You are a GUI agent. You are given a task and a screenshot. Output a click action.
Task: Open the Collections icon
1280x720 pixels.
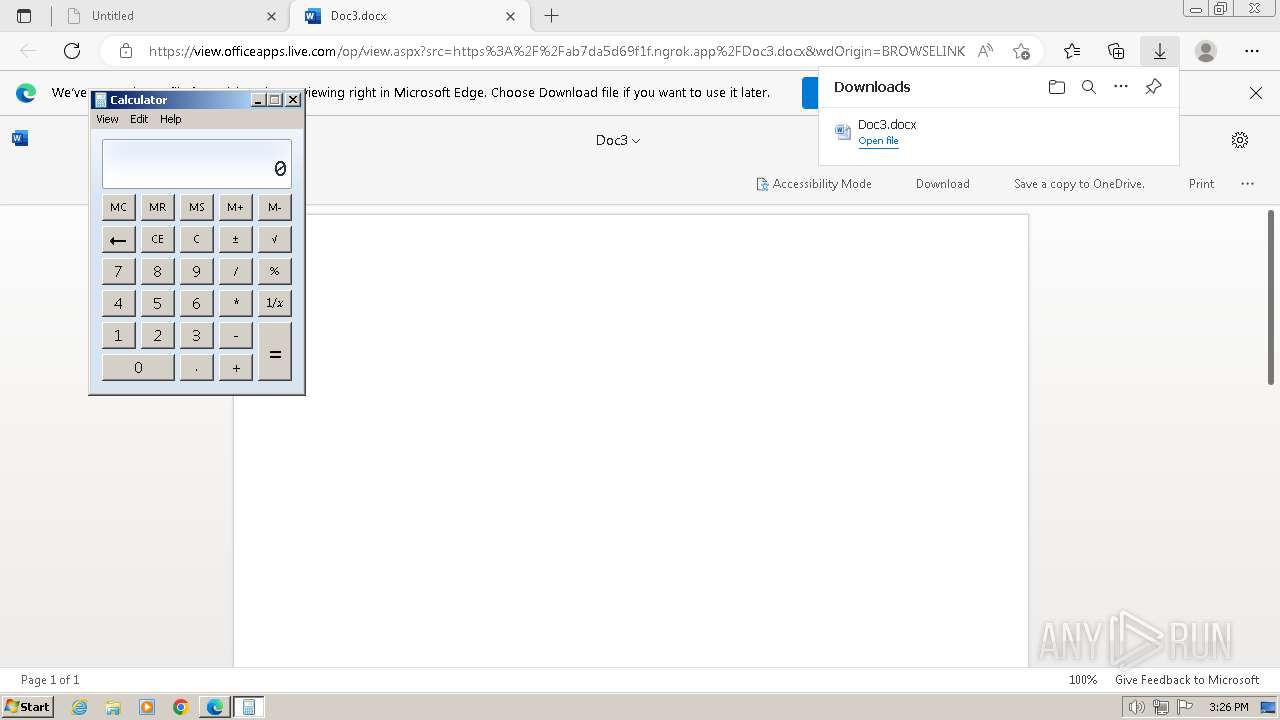pos(1116,51)
